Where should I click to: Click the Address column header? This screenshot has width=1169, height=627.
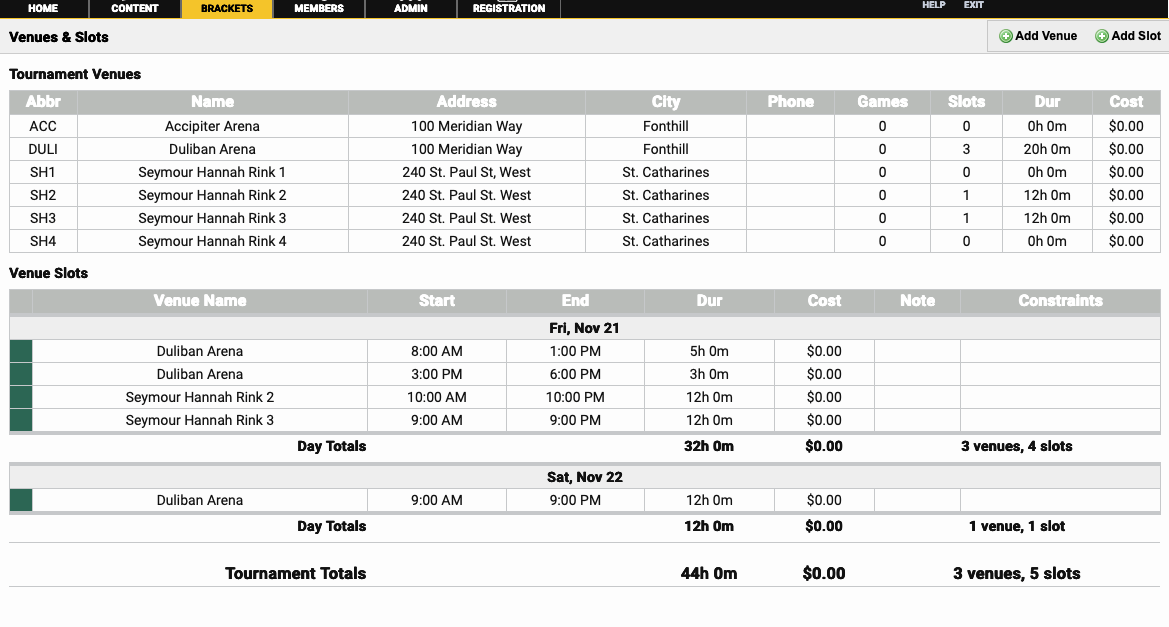[x=467, y=102]
